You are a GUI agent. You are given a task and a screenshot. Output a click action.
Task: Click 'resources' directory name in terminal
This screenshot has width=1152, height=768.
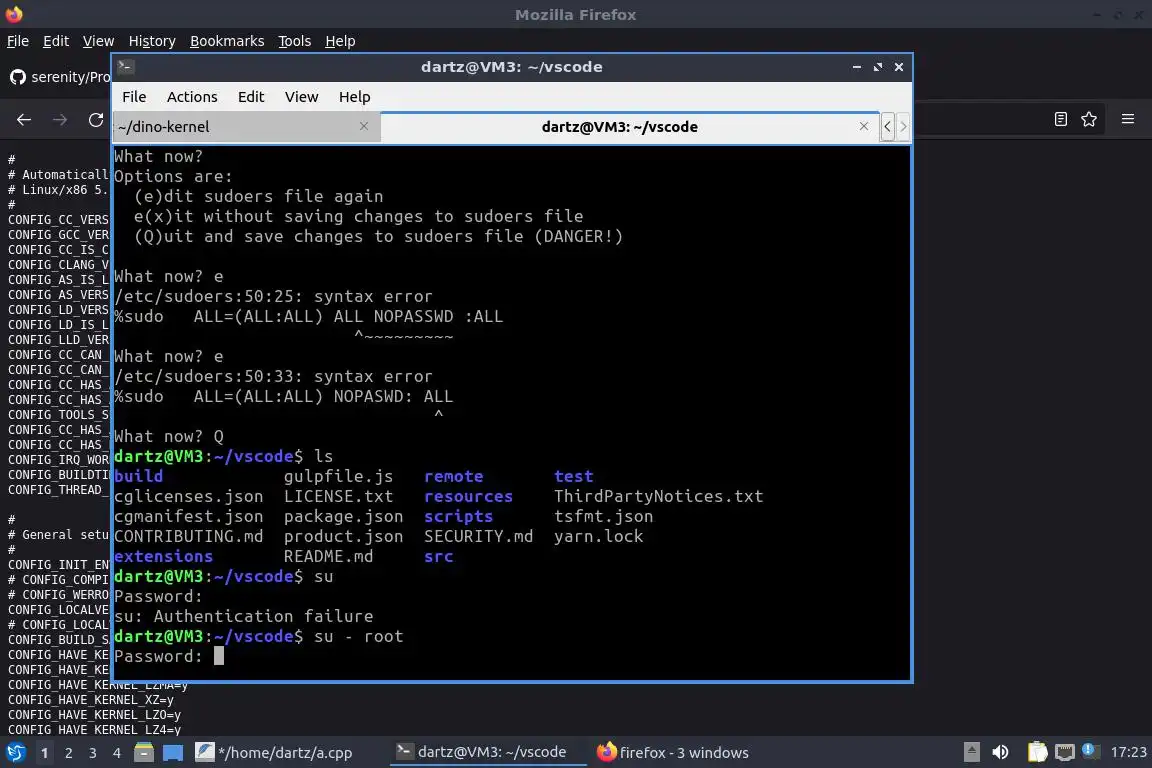point(468,496)
